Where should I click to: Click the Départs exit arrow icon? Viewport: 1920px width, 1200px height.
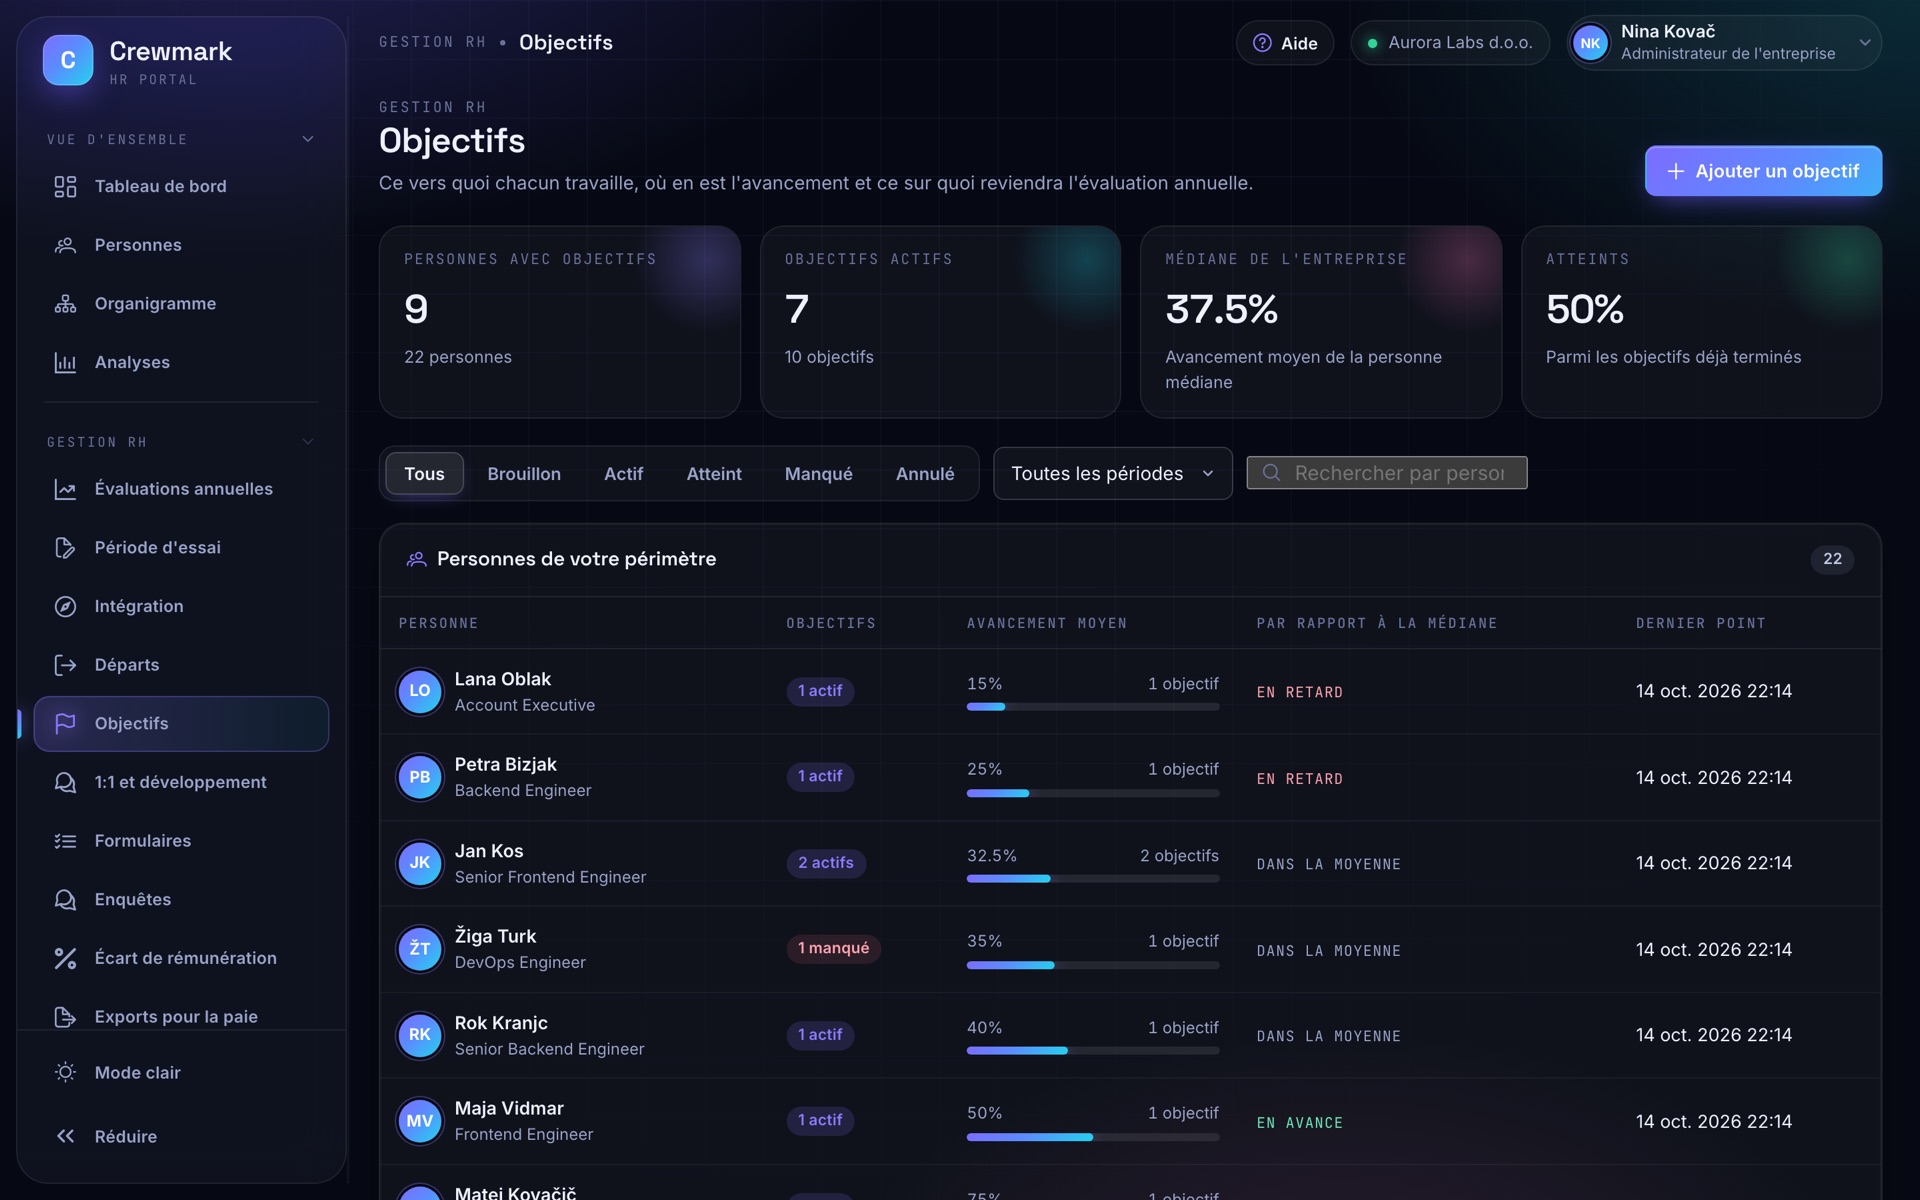(65, 665)
